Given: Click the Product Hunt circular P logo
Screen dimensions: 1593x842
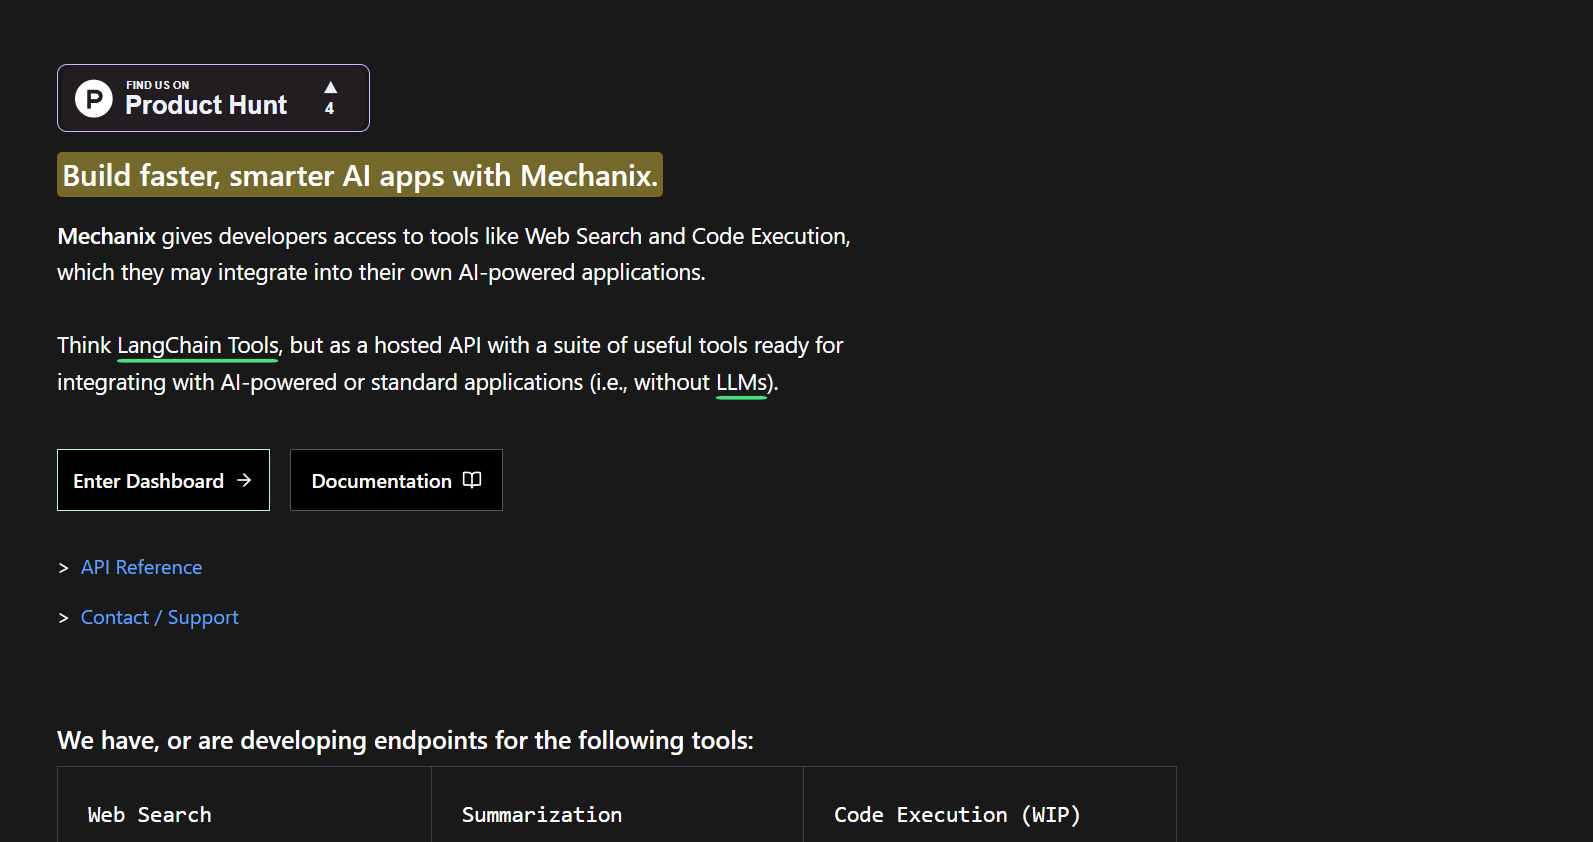Looking at the screenshot, I should 94,98.
